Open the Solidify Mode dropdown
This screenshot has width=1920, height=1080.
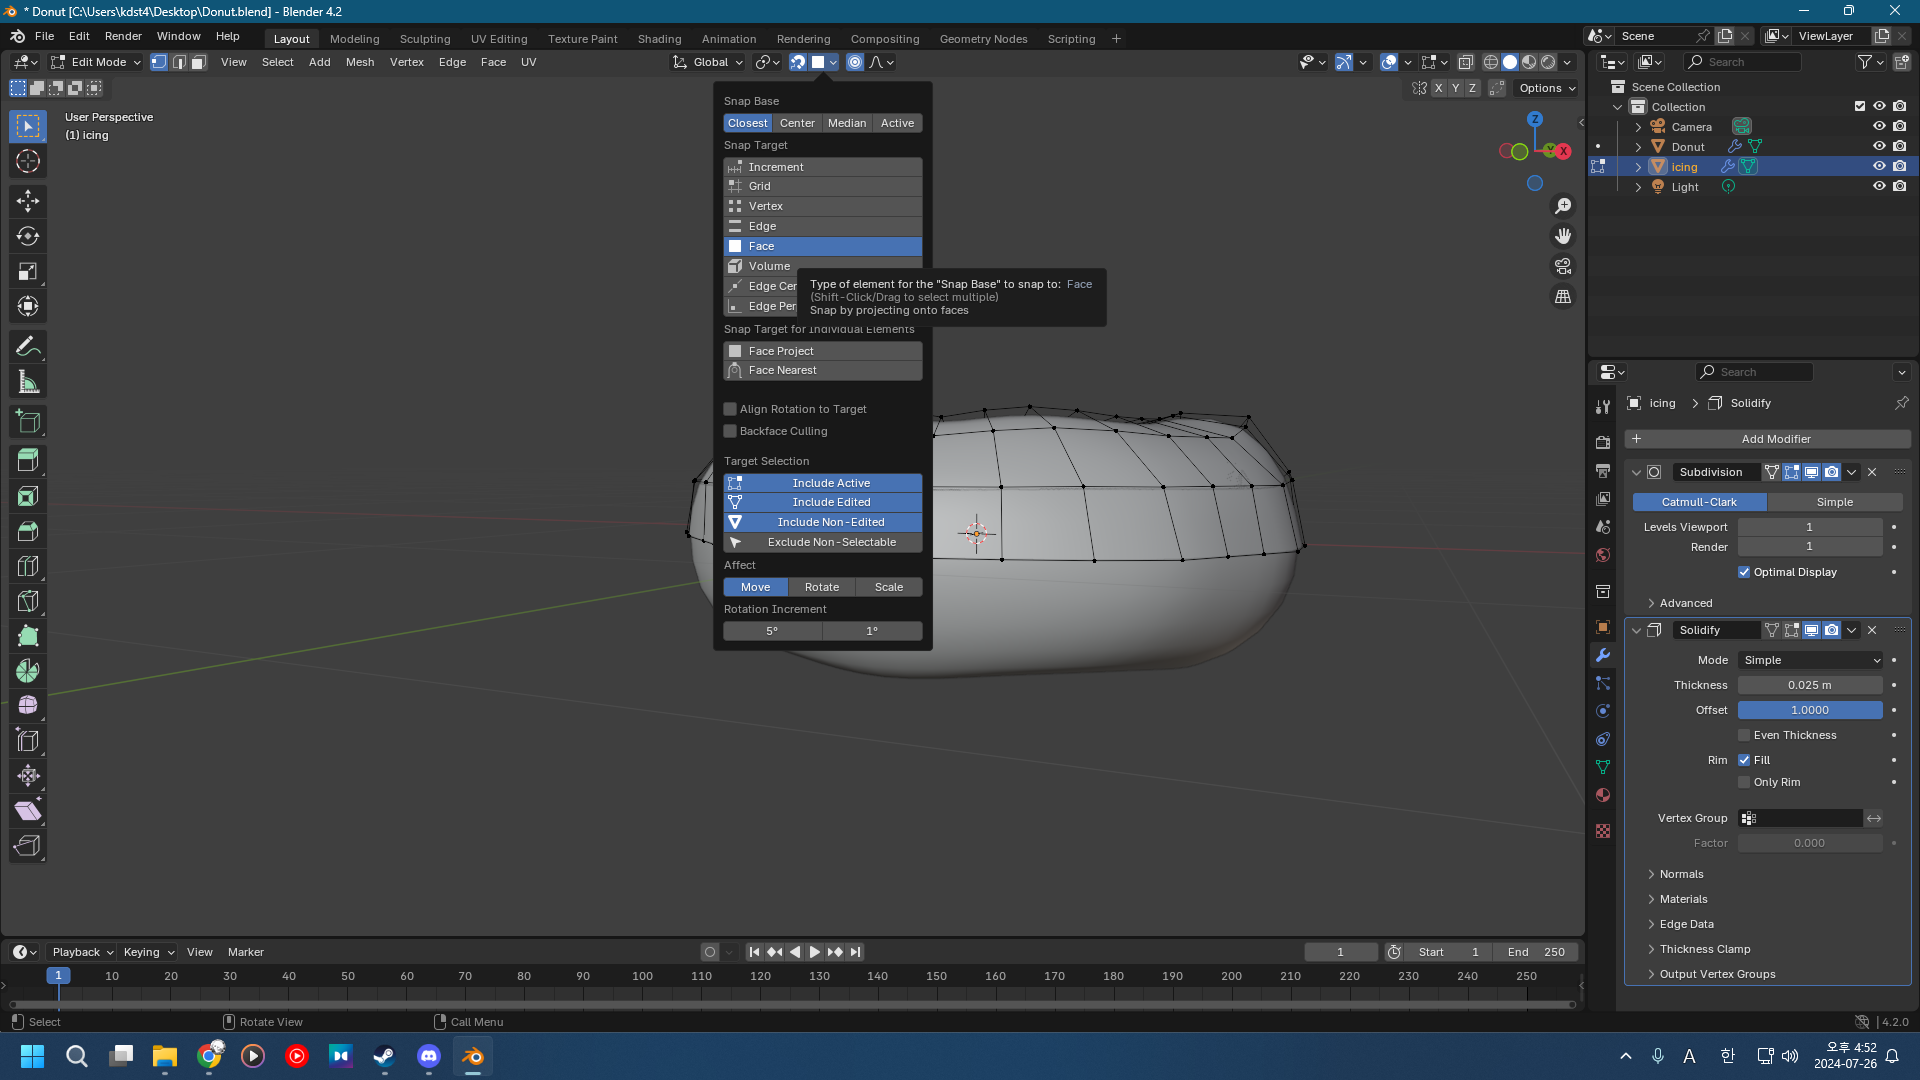[1810, 660]
